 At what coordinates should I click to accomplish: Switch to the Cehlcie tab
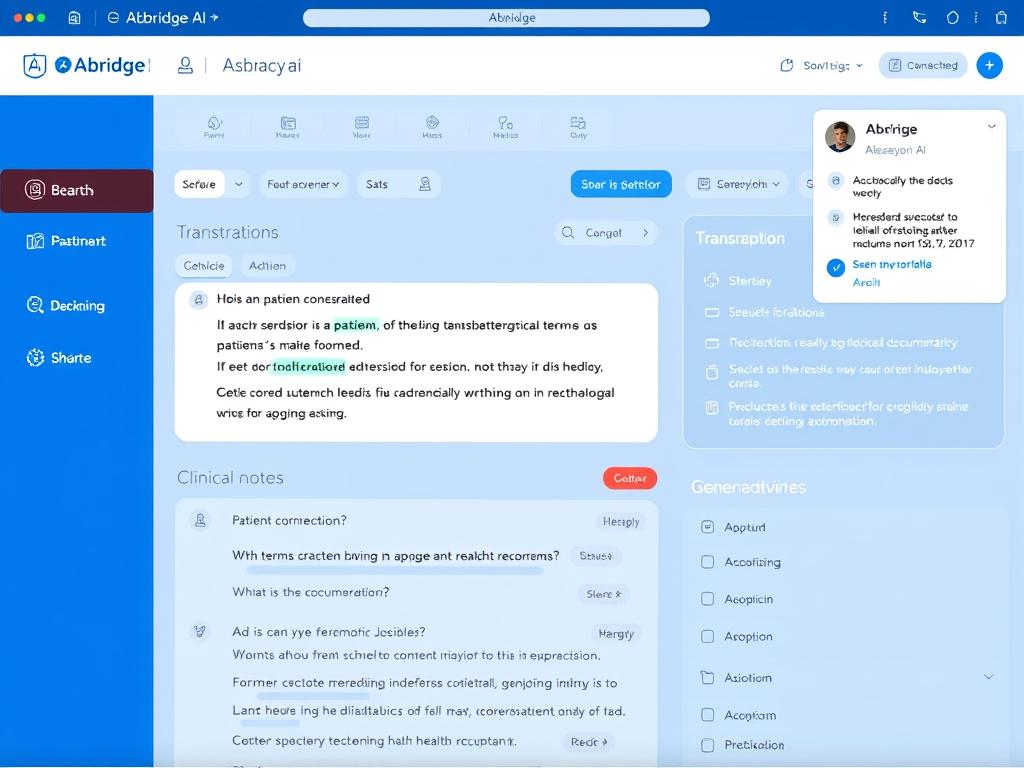[x=204, y=266]
